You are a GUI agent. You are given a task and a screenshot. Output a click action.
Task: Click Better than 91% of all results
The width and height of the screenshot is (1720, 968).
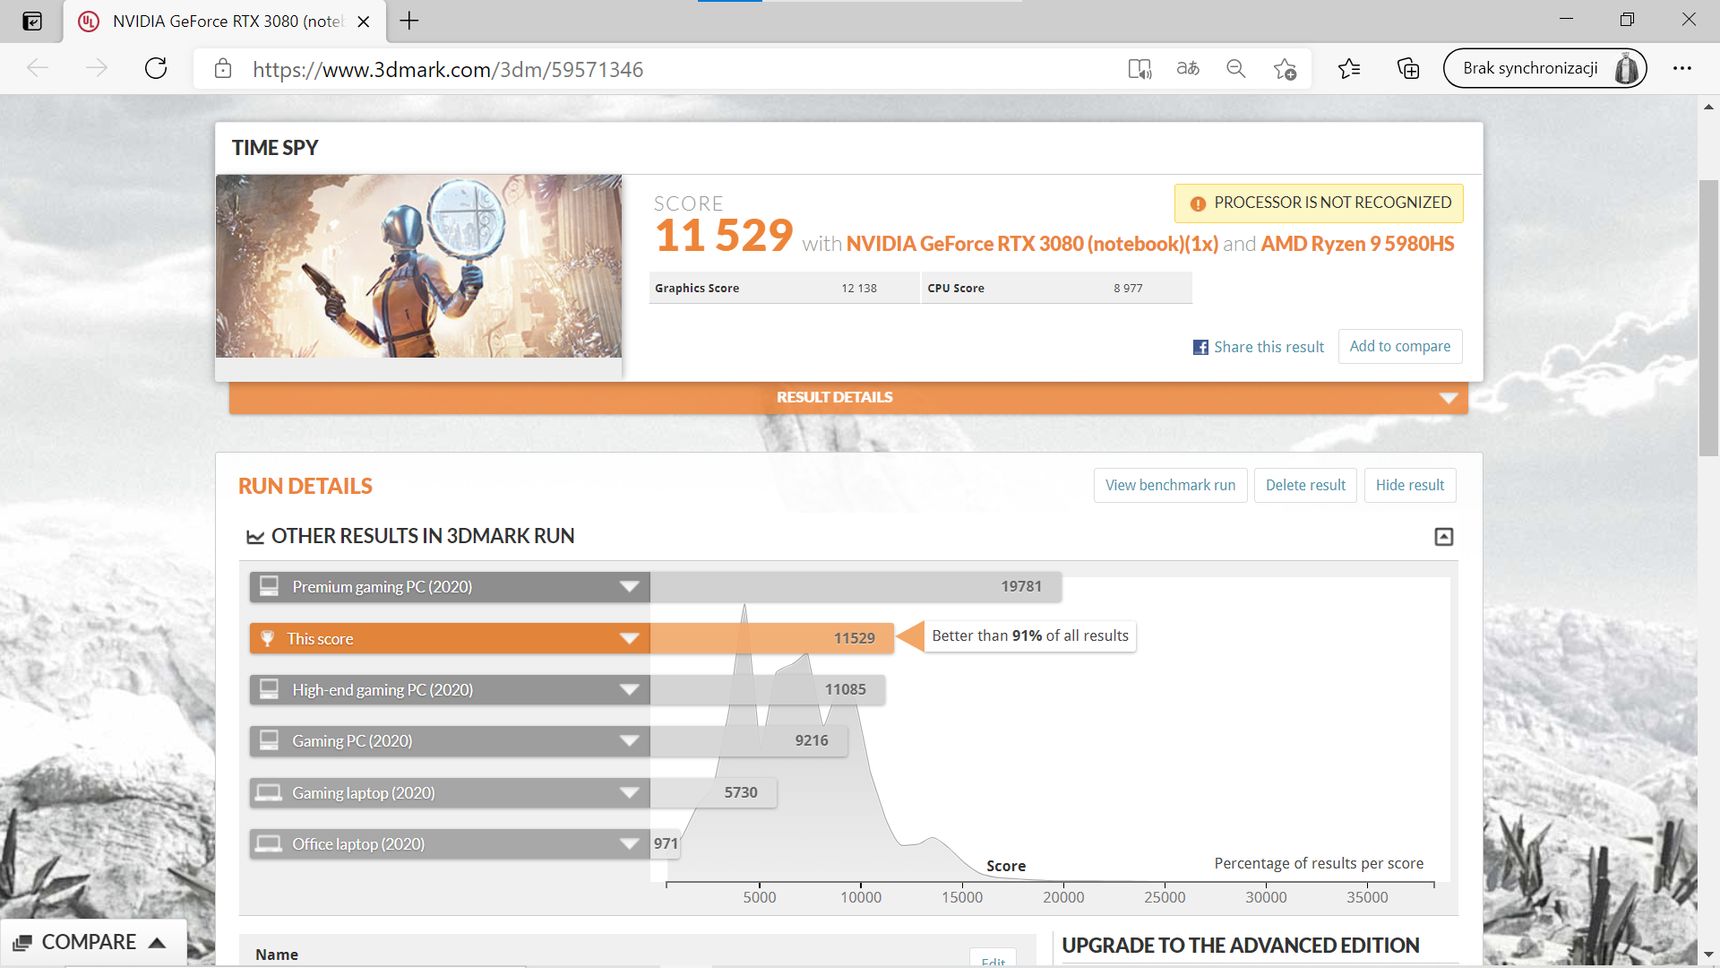1030,636
